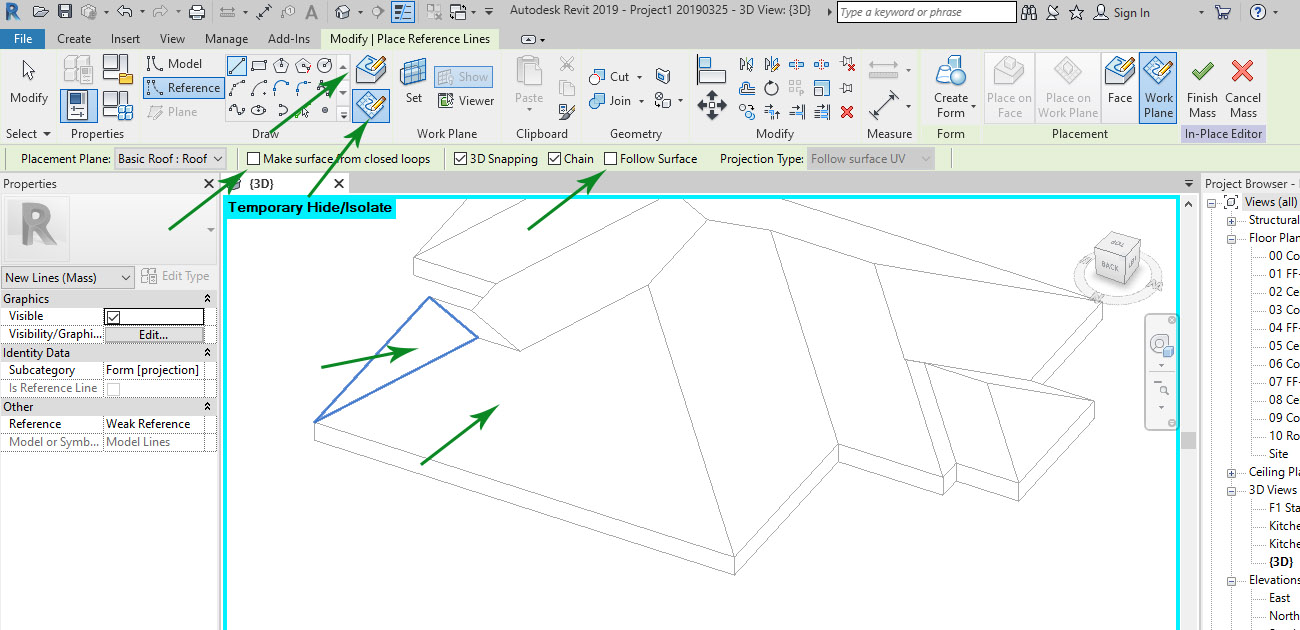Select the Text tool 'A' icon
This screenshot has height=630, width=1300.
(x=310, y=12)
